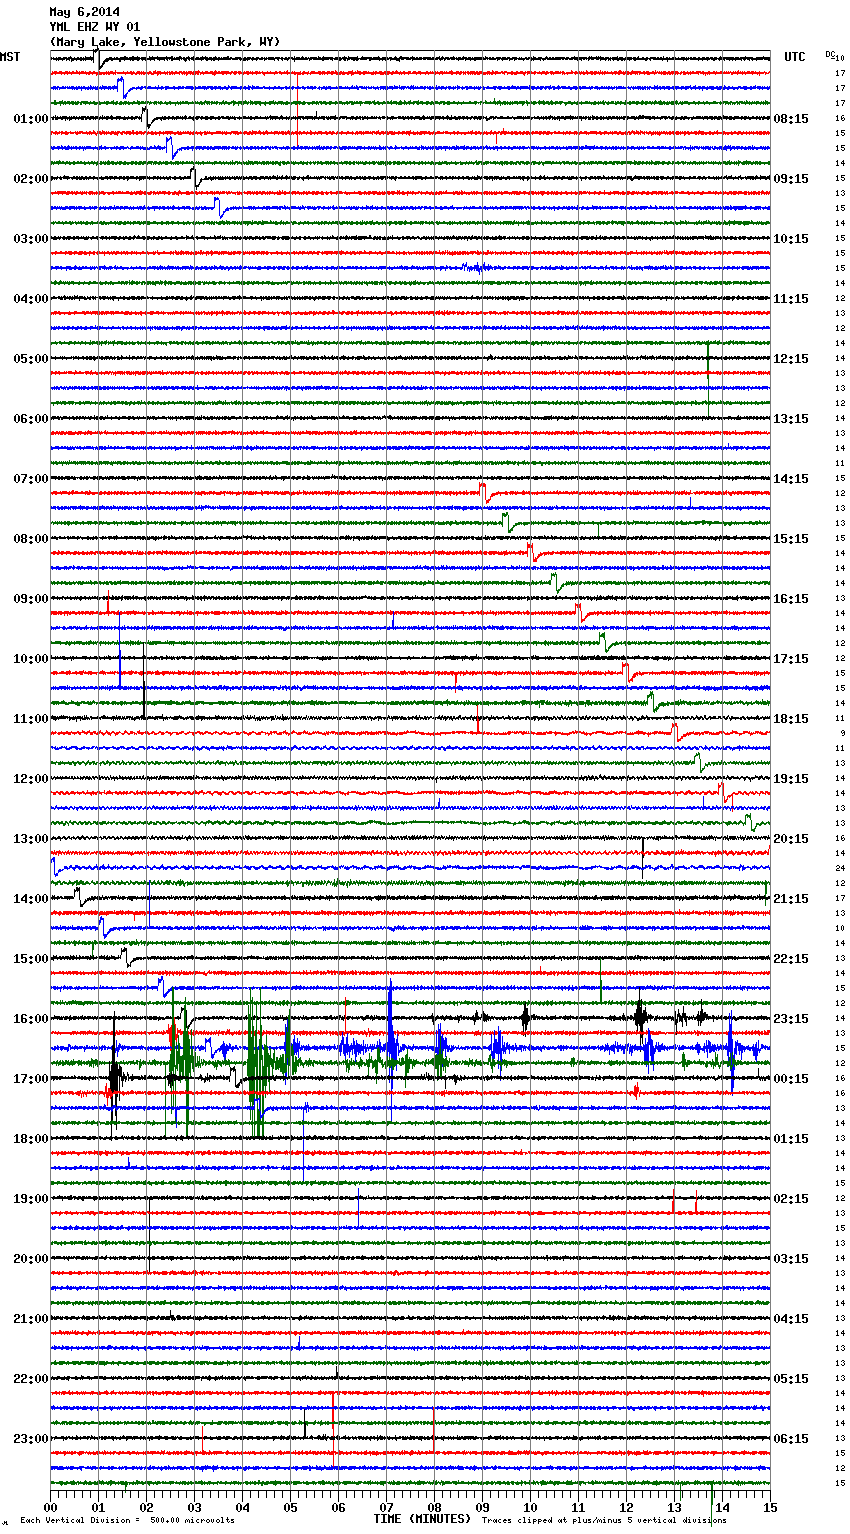Select the station code 'YML EHZ WY 01'

(x=95, y=27)
